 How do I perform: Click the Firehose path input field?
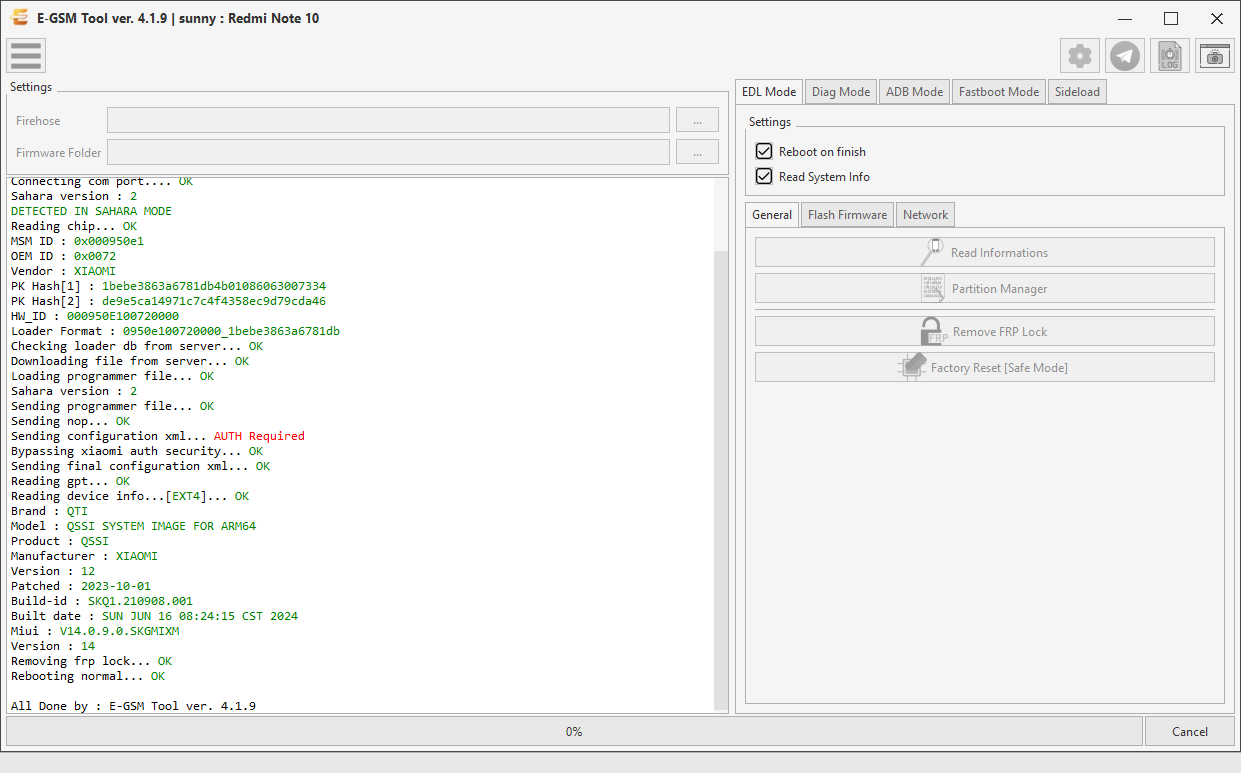click(x=388, y=120)
